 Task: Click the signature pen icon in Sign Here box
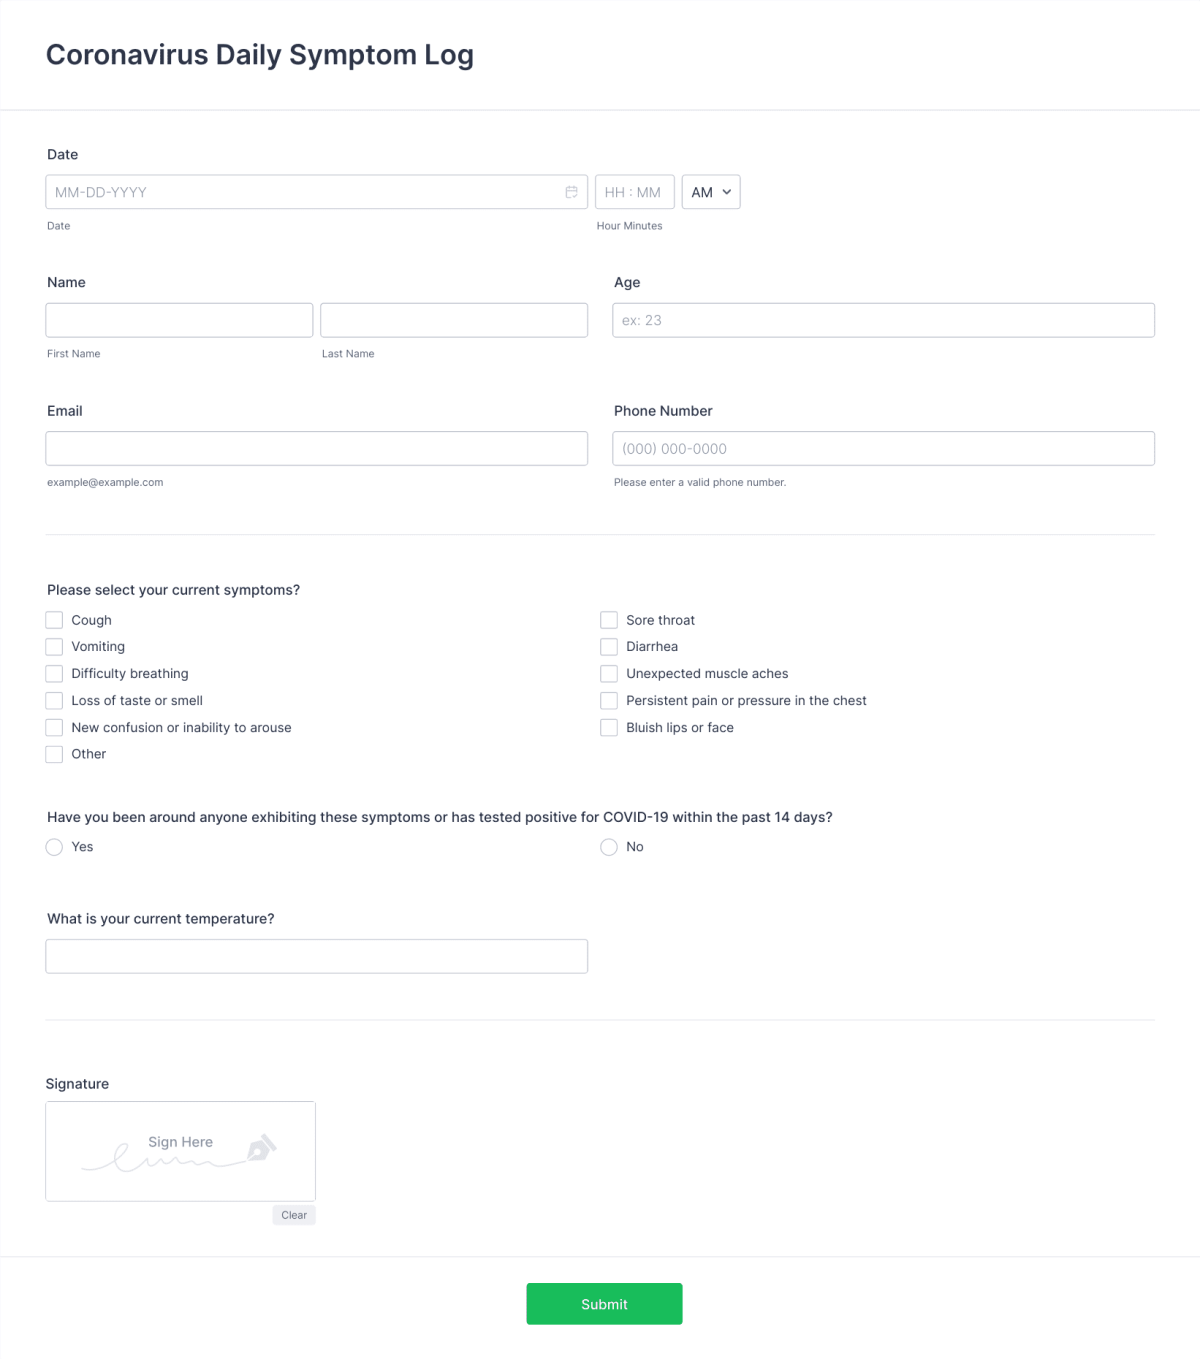(260, 1148)
